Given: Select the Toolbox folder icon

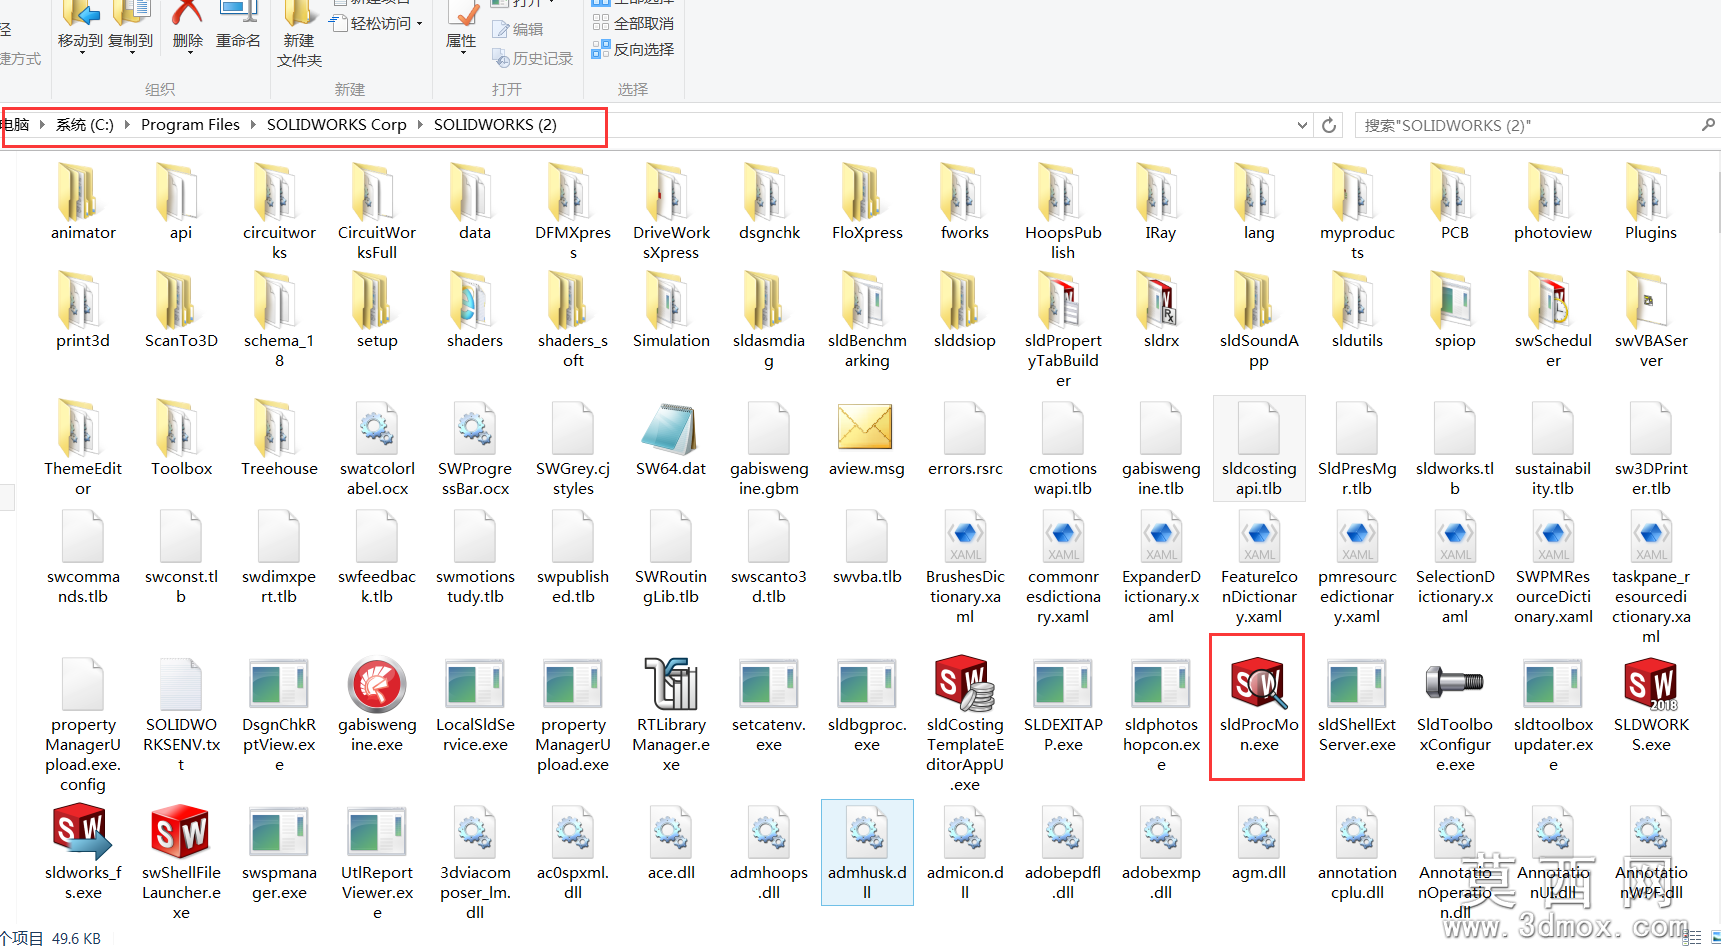Looking at the screenshot, I should tap(180, 428).
